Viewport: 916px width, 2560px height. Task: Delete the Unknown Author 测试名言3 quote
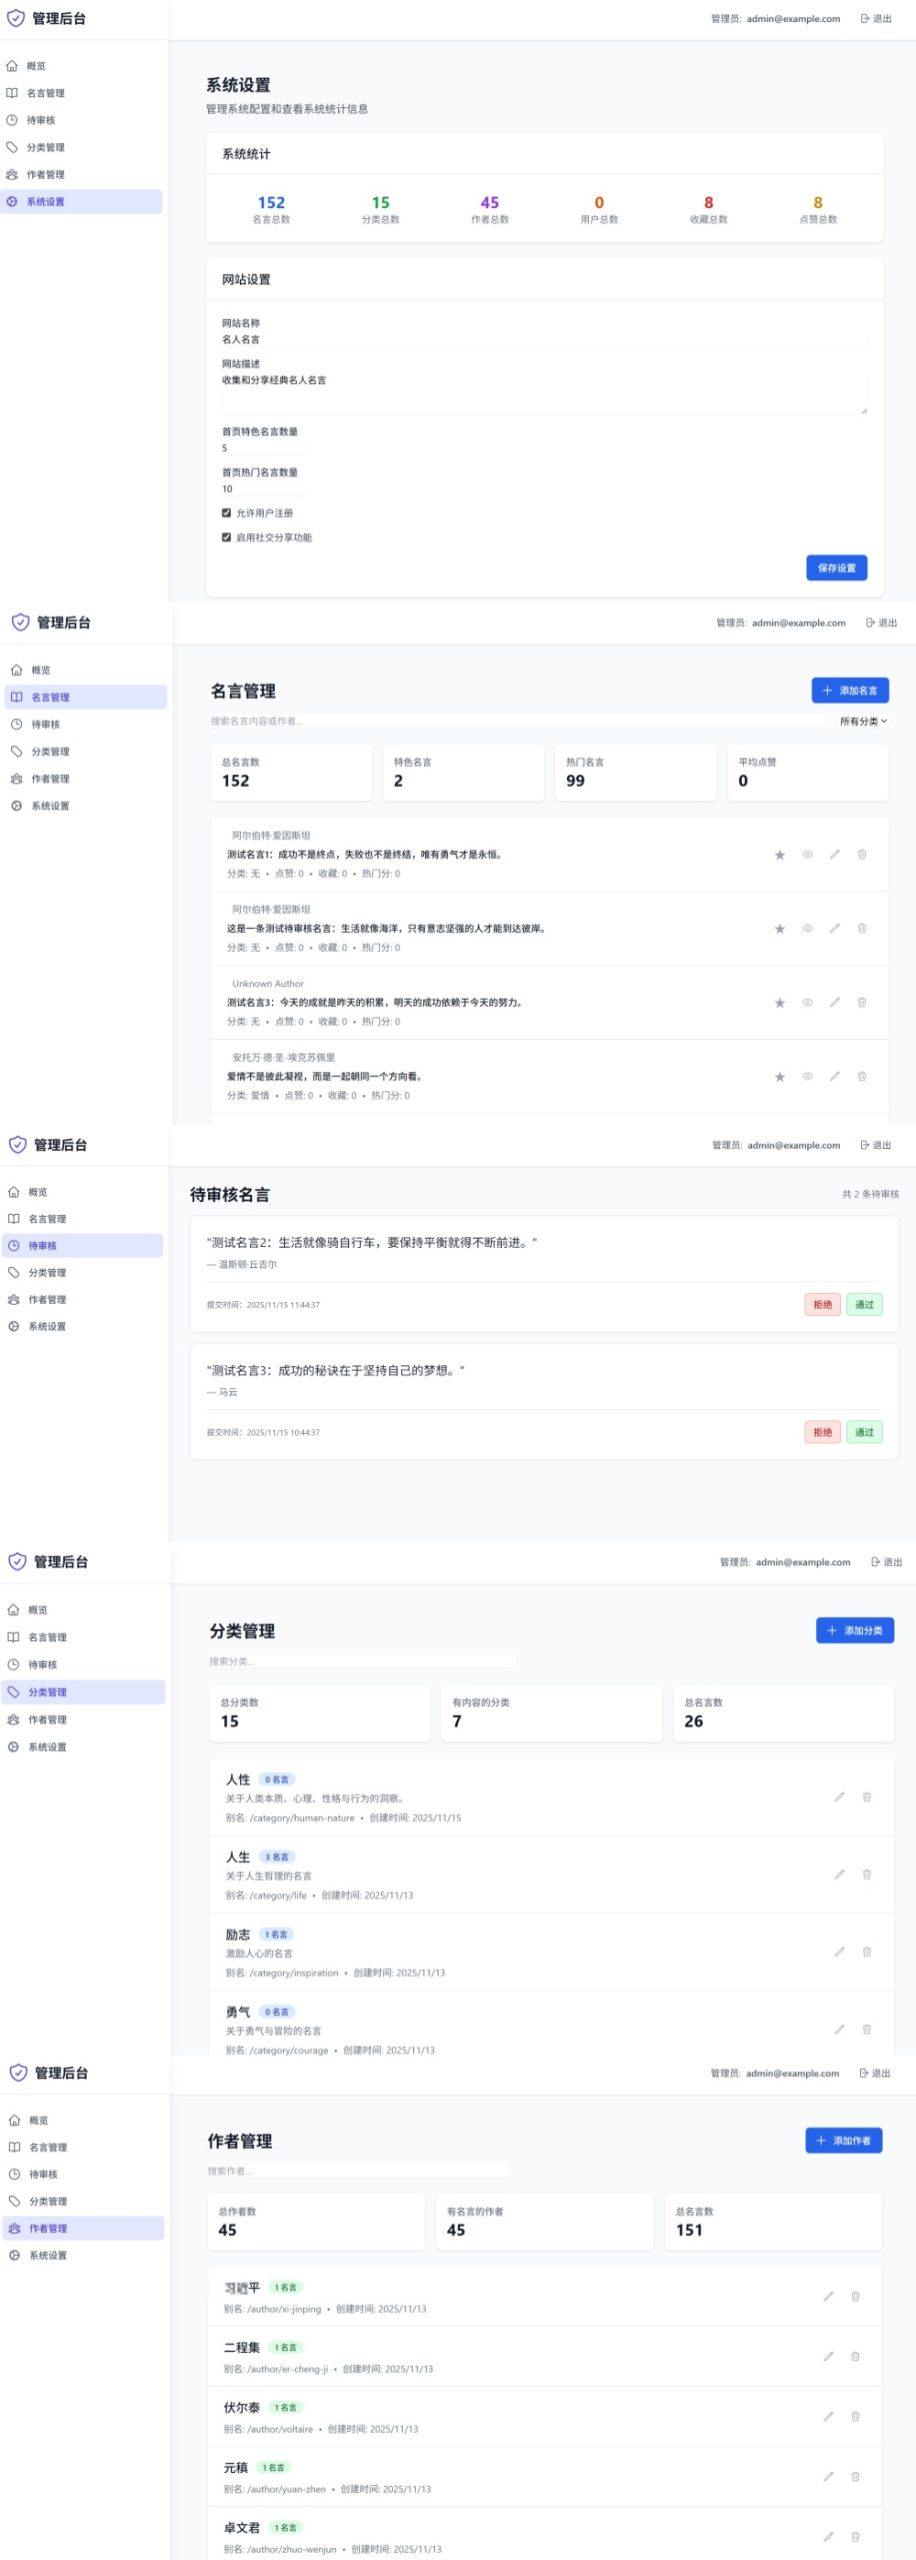pyautogui.click(x=861, y=1002)
